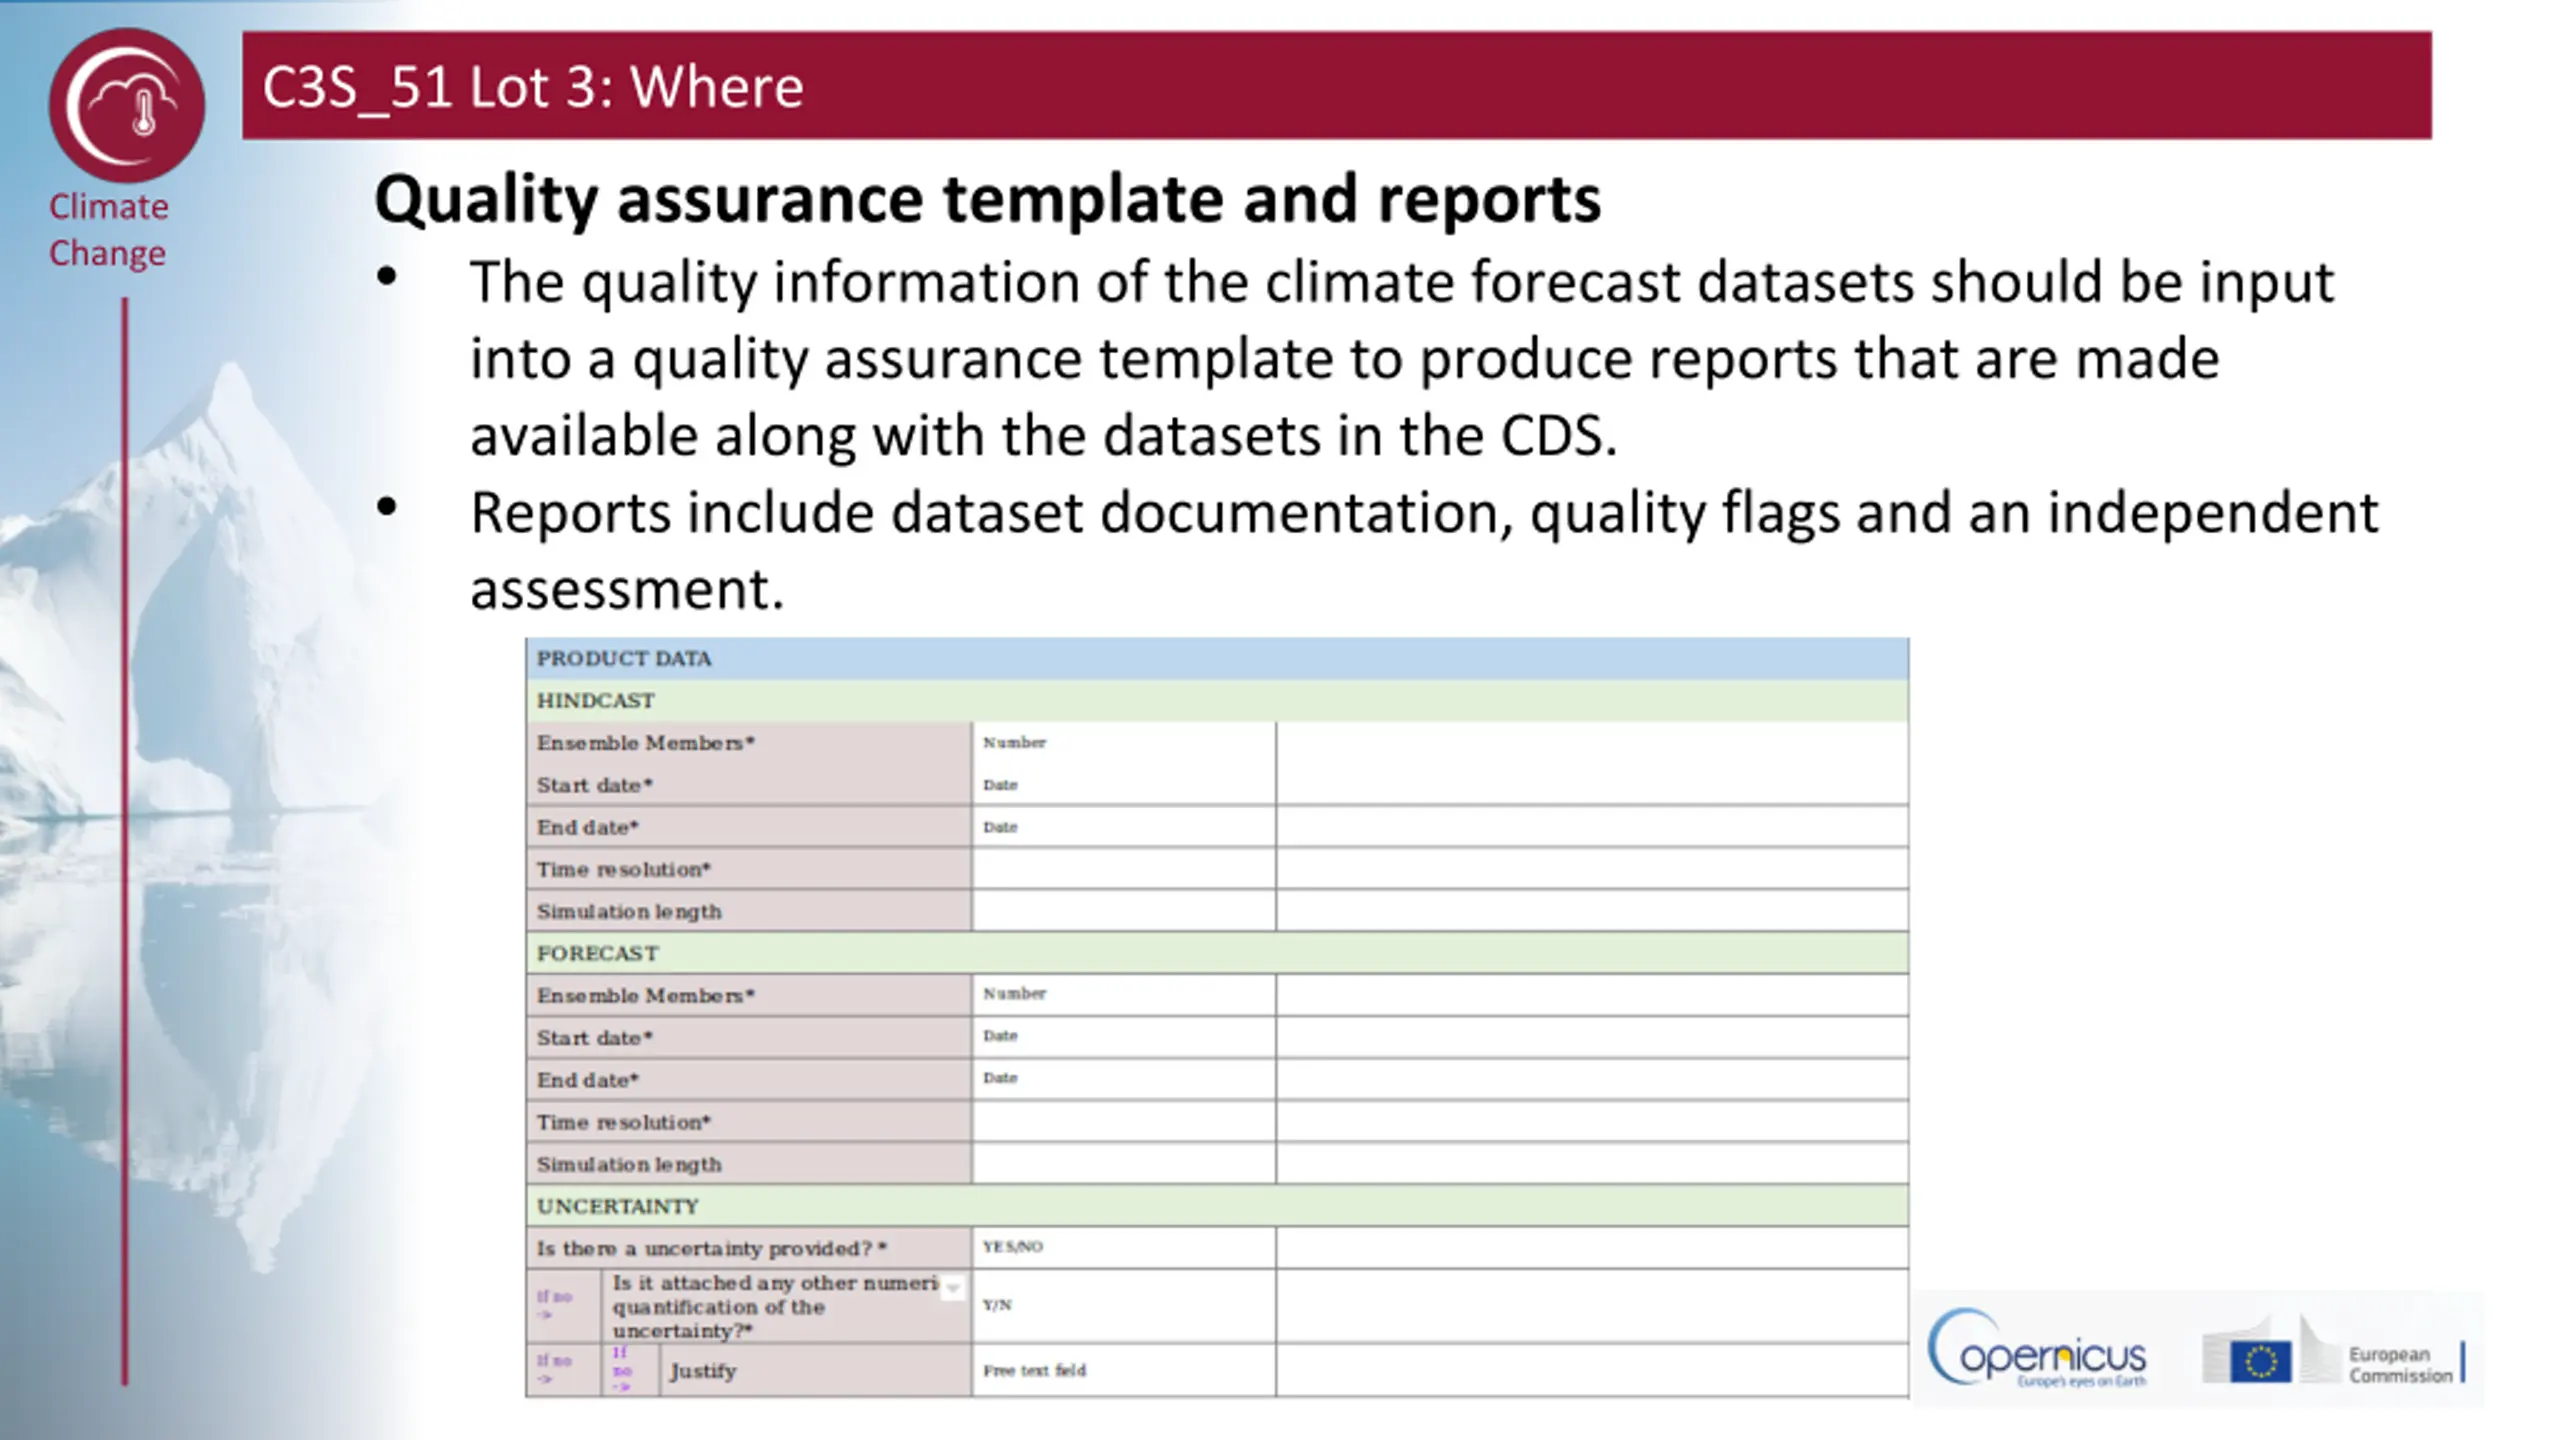Image resolution: width=2560 pixels, height=1440 pixels.
Task: Open the small dropdown arrow in the uncertainty question cell
Action: [x=953, y=1287]
